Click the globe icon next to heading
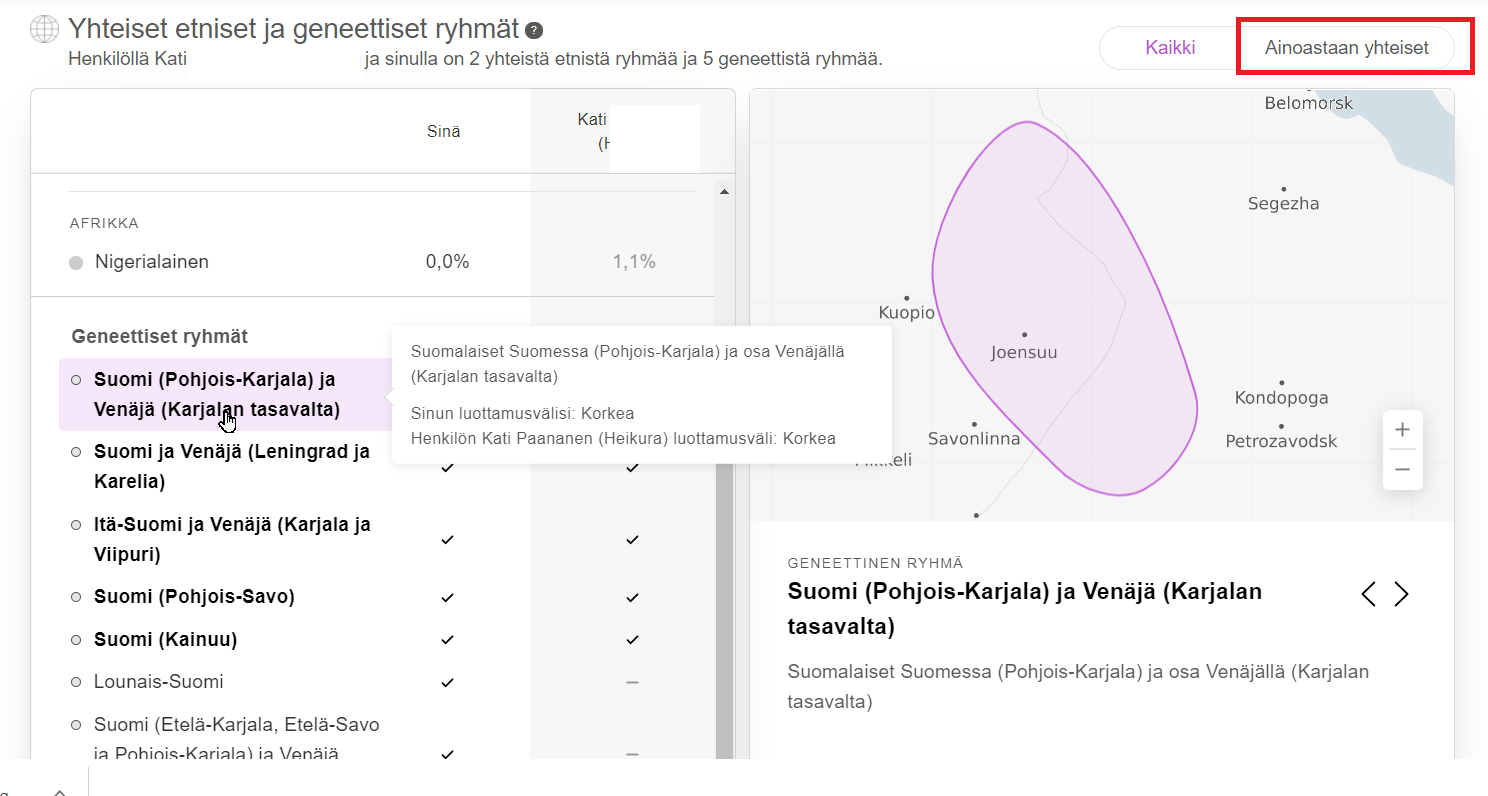This screenshot has width=1488, height=796. 44,30
